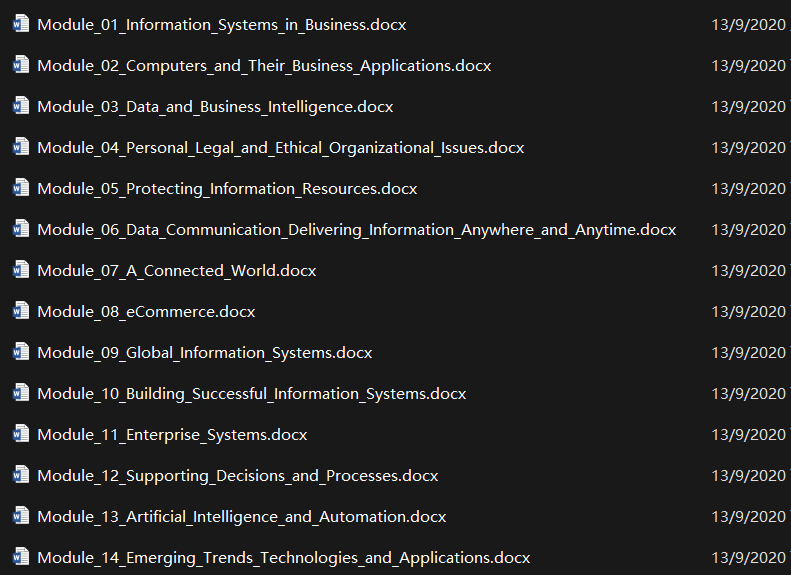791x575 pixels.
Task: Click the Word document icon of Module_03_Data_and_Business_Intelligence.docx
Action: (21, 106)
